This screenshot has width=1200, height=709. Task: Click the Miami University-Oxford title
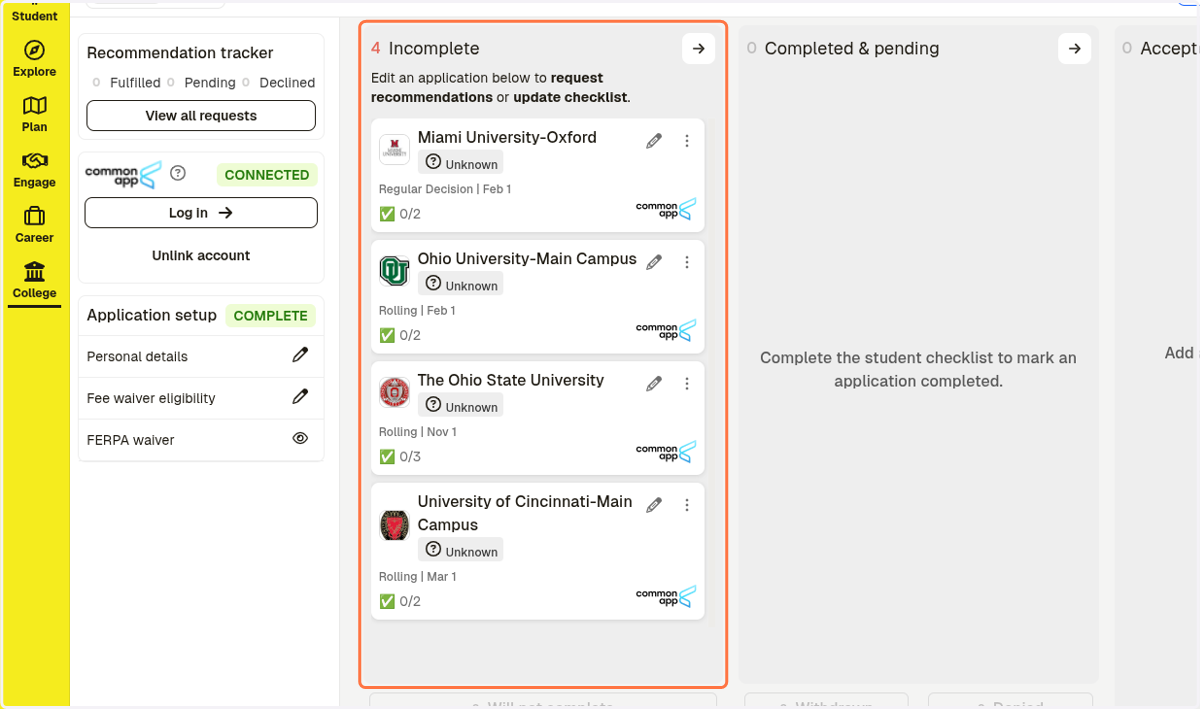[x=507, y=138]
